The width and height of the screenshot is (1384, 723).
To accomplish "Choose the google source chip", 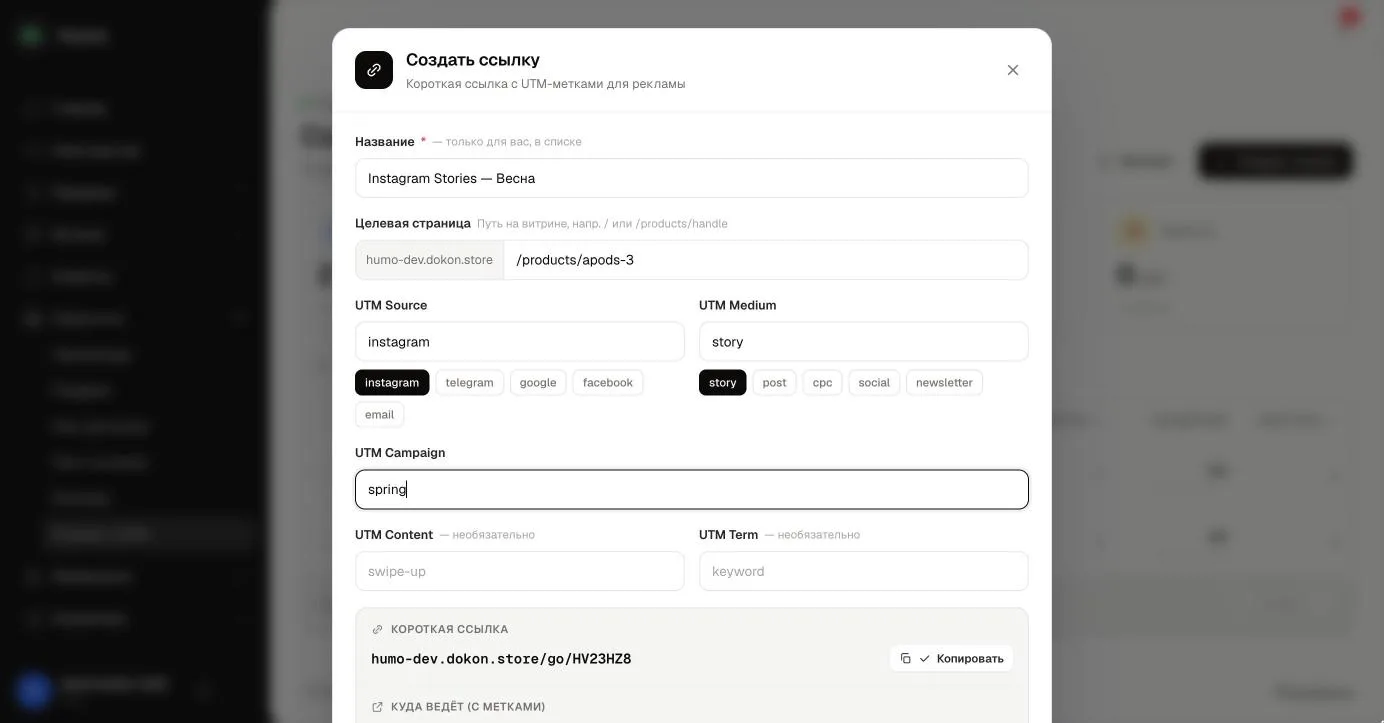I will (538, 383).
